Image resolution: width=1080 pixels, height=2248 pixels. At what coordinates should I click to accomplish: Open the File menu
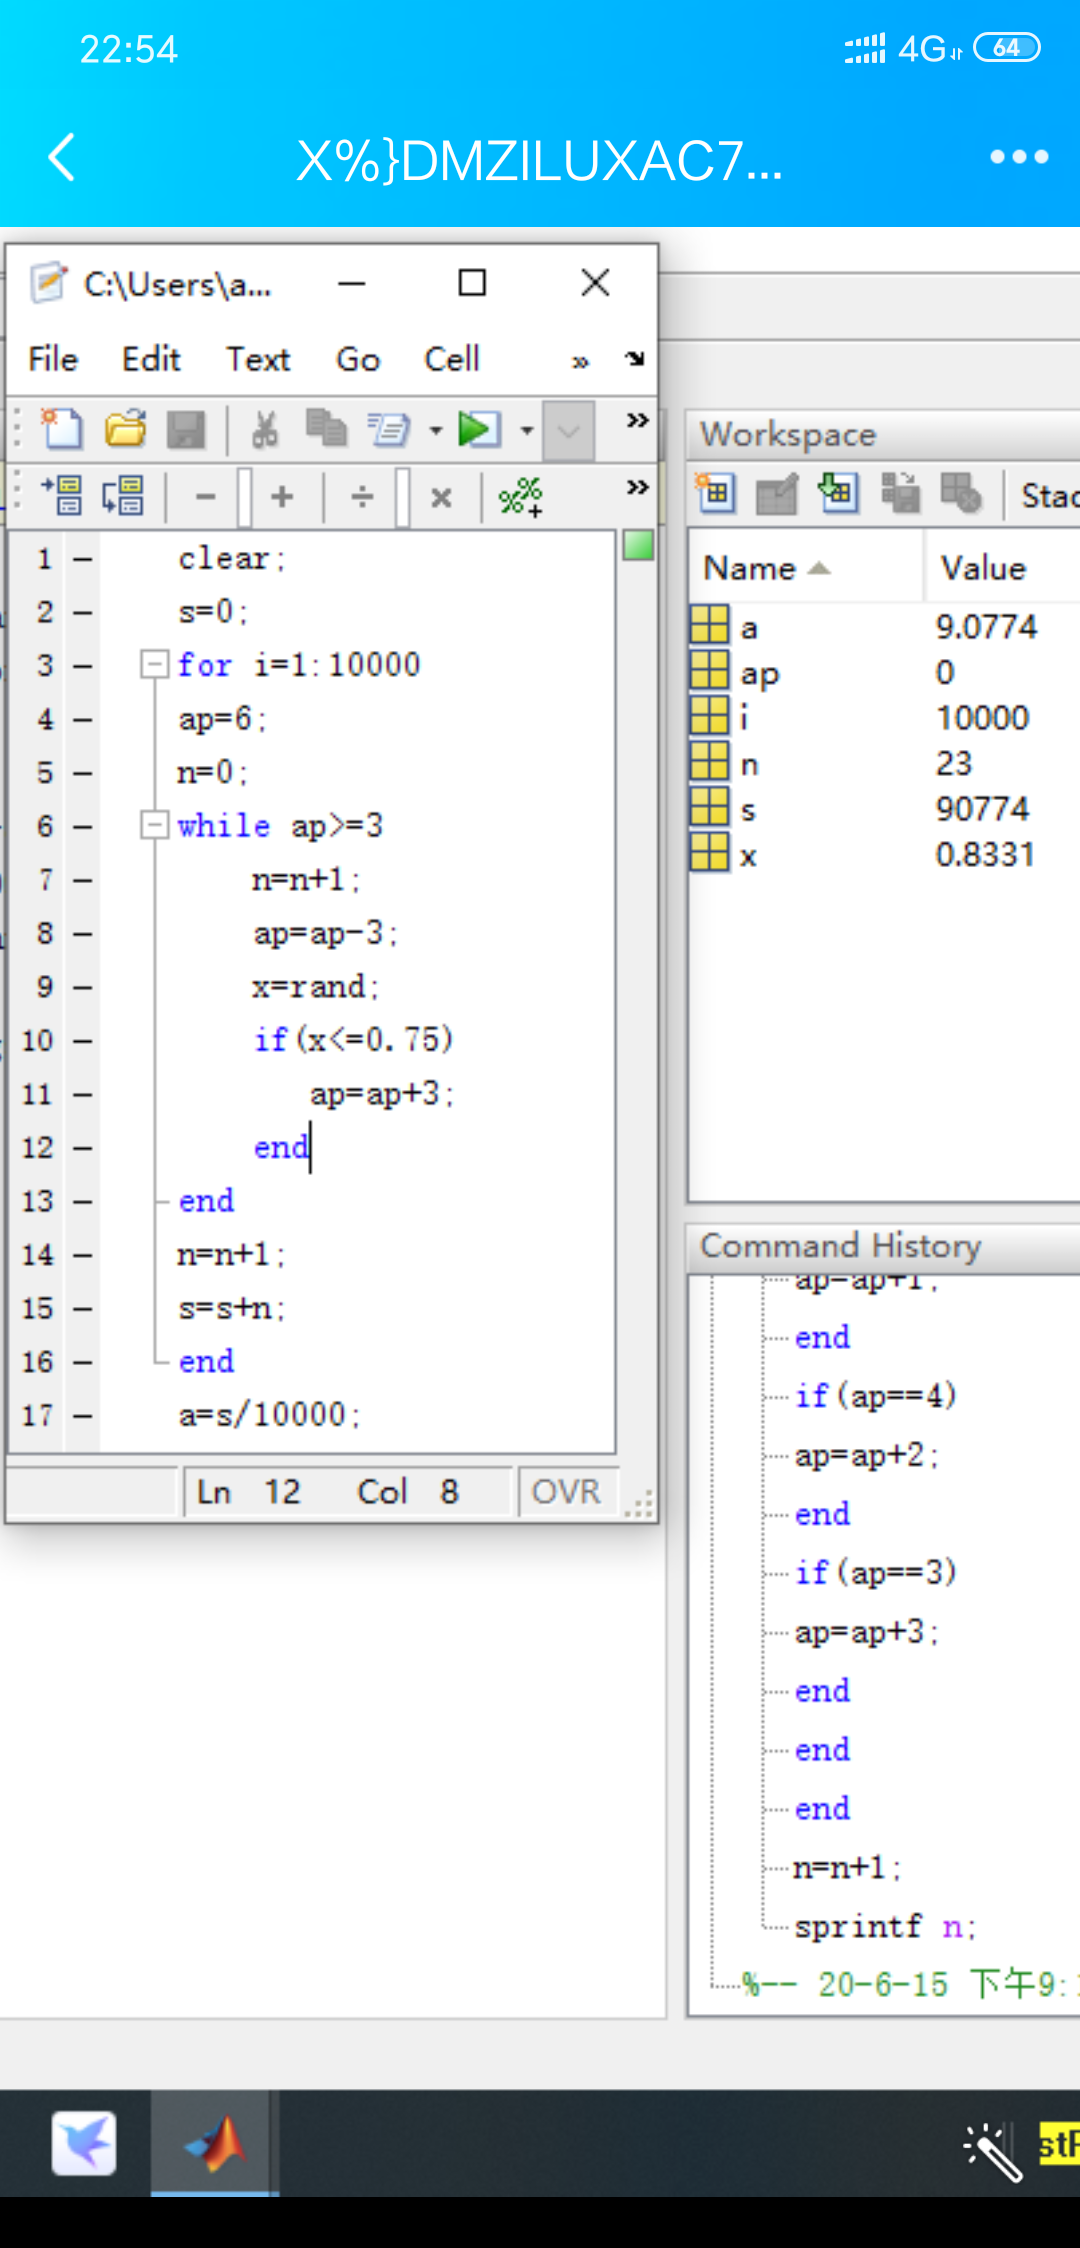[53, 359]
